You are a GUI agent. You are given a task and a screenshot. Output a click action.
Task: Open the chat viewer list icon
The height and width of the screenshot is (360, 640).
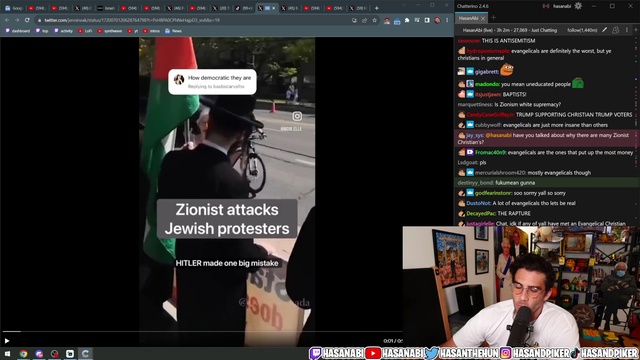[x=616, y=30]
